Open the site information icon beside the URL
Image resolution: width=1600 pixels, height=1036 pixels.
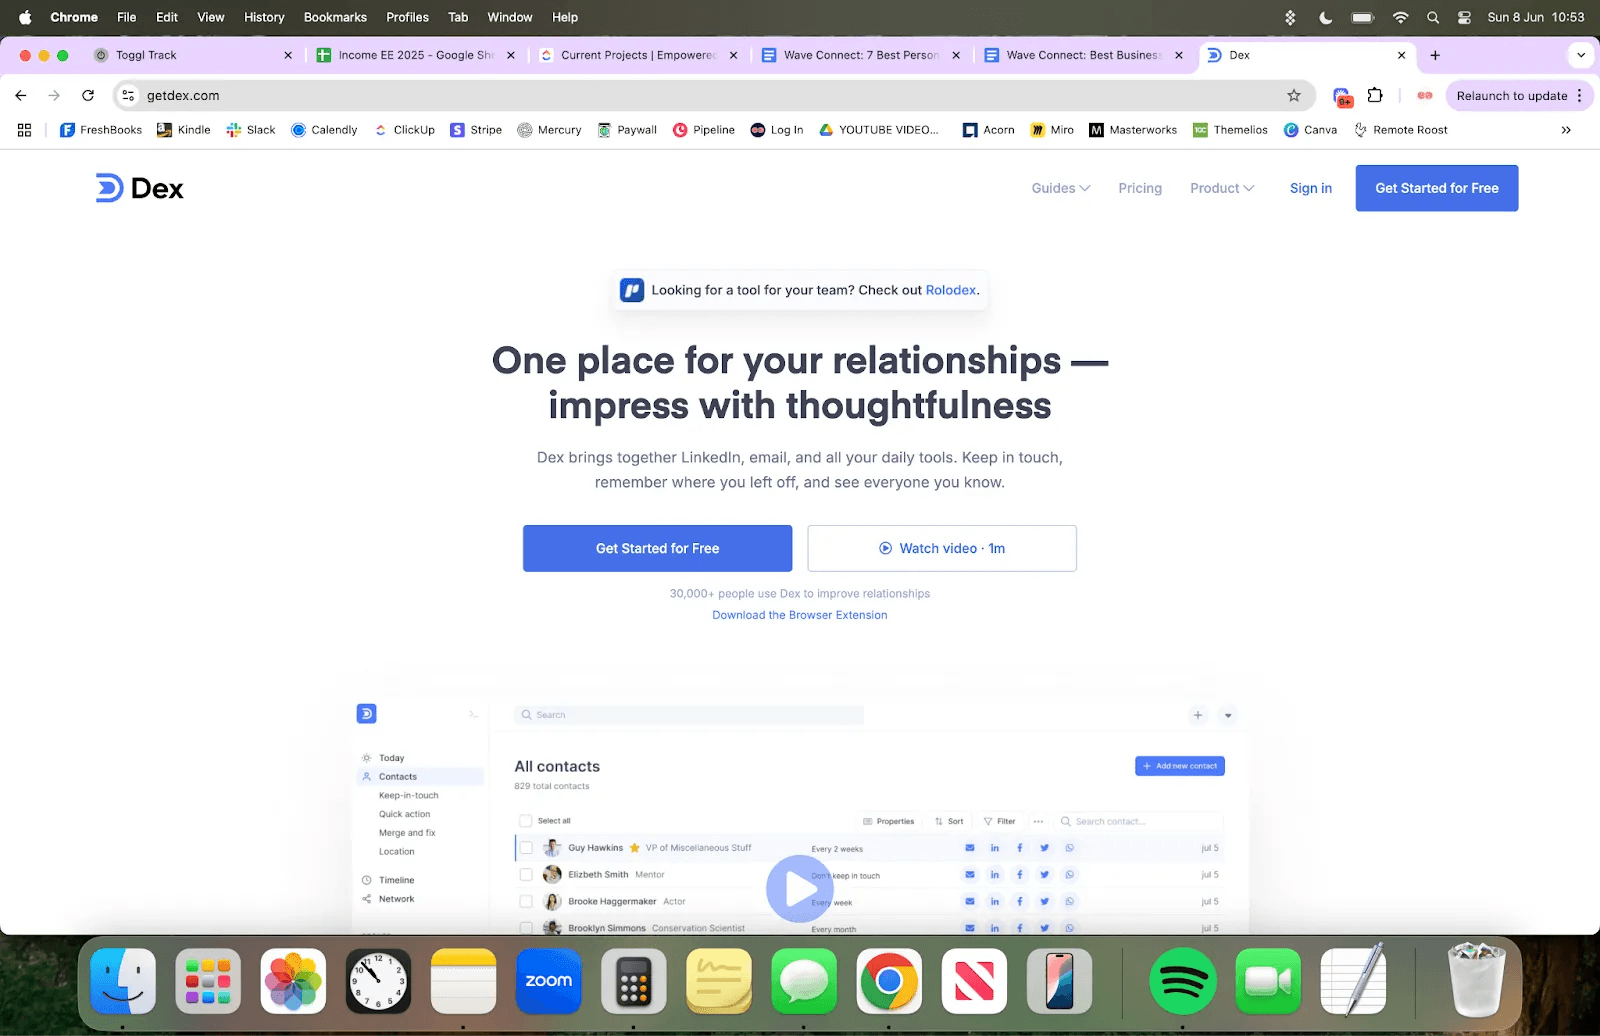click(x=128, y=96)
